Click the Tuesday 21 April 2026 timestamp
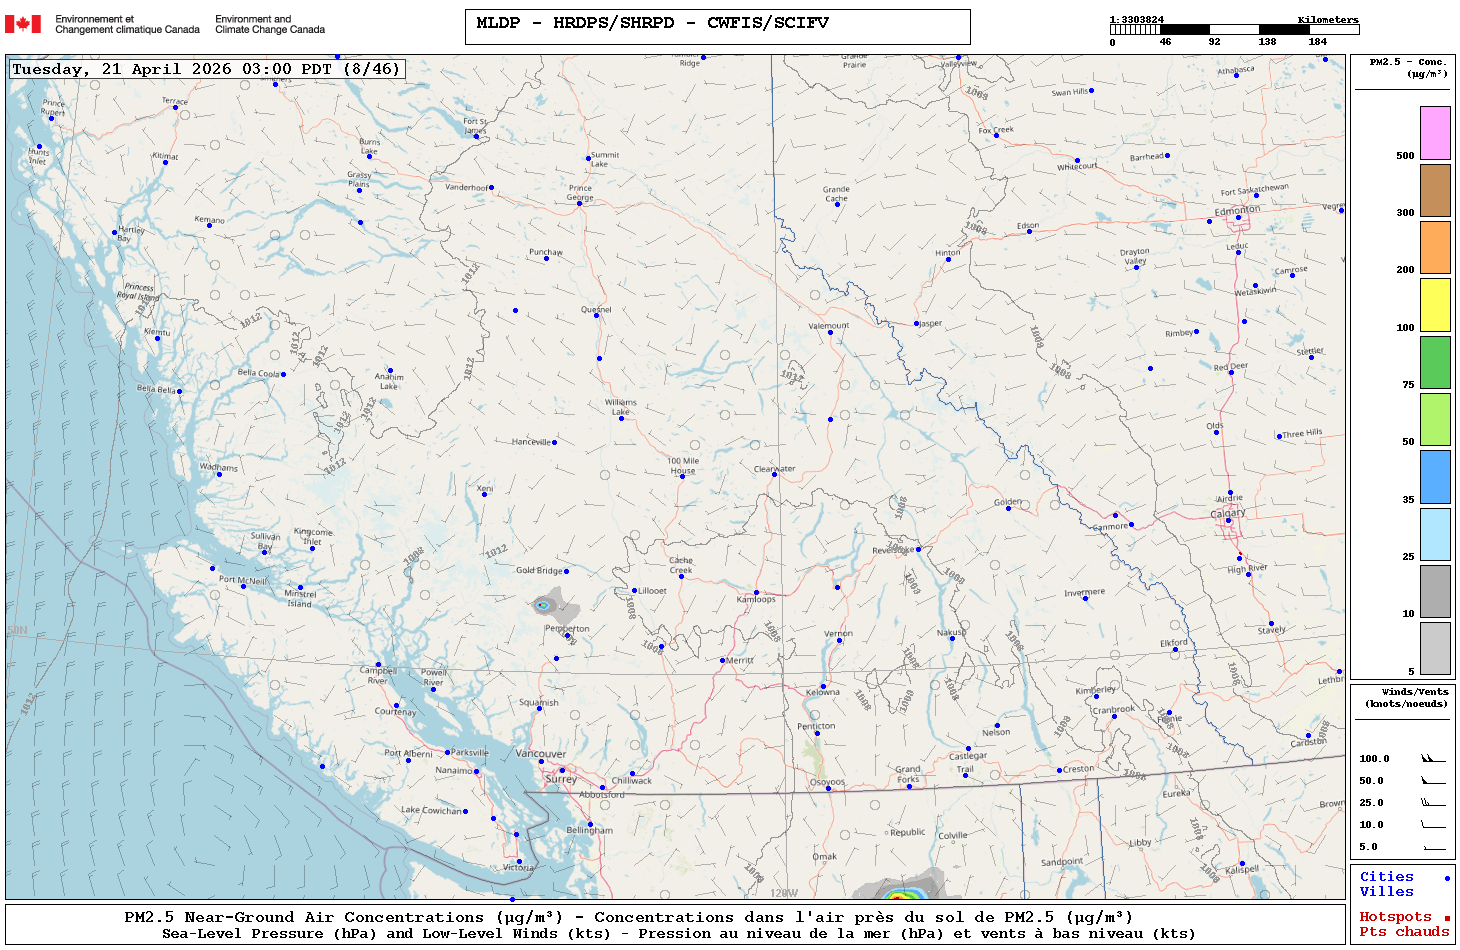Screen dimensions: 1460x950 pos(206,69)
